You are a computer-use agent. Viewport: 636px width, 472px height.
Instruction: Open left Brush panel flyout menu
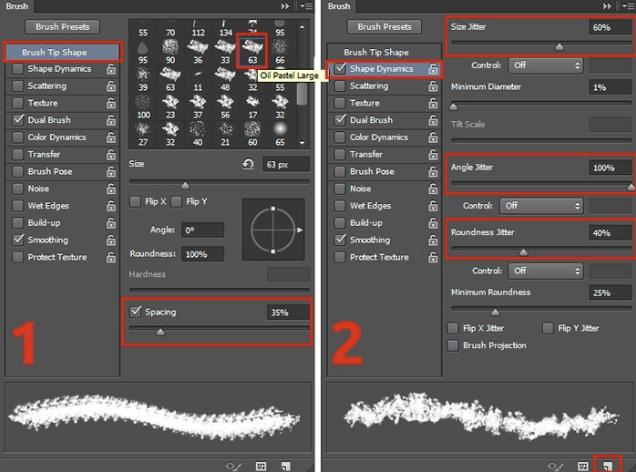307,6
